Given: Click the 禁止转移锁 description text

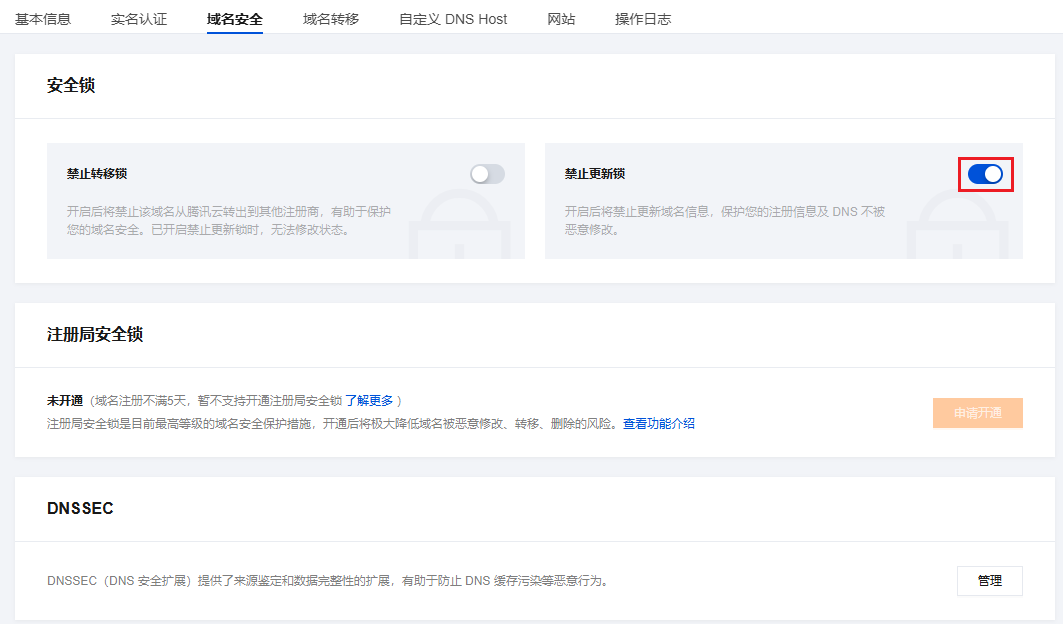Looking at the screenshot, I should coord(228,220).
